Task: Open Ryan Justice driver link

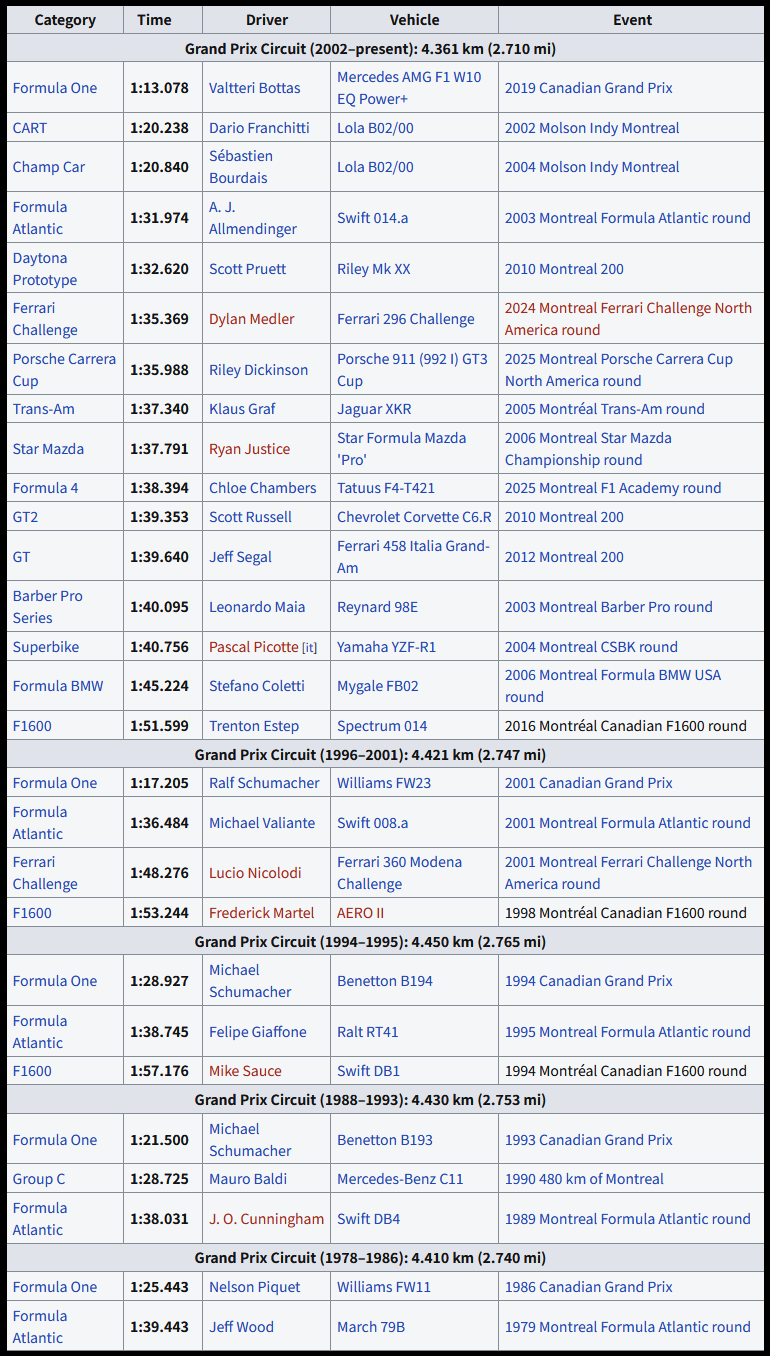Action: click(249, 449)
